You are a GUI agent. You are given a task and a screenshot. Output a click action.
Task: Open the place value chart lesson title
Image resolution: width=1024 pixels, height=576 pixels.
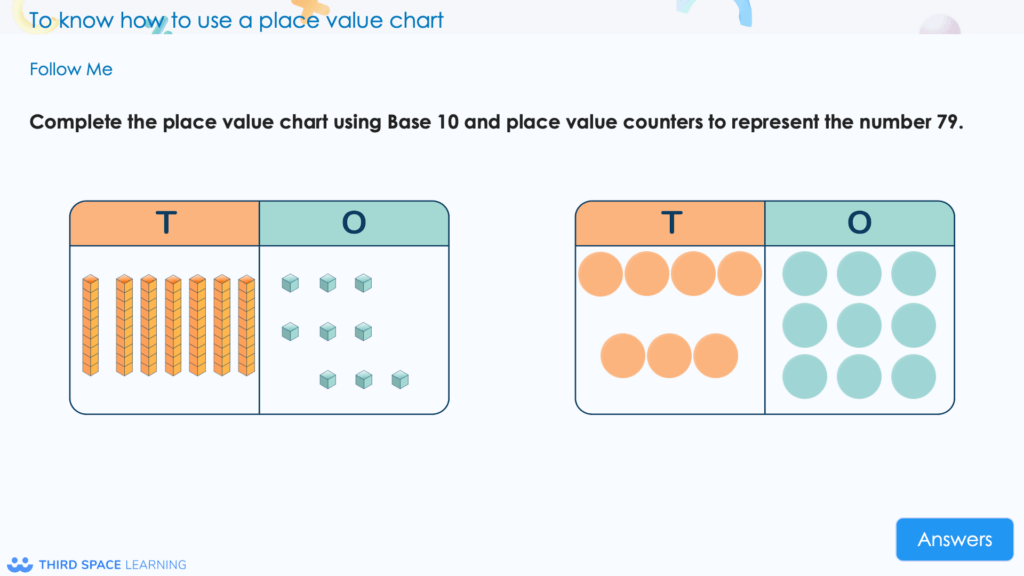(x=236, y=19)
